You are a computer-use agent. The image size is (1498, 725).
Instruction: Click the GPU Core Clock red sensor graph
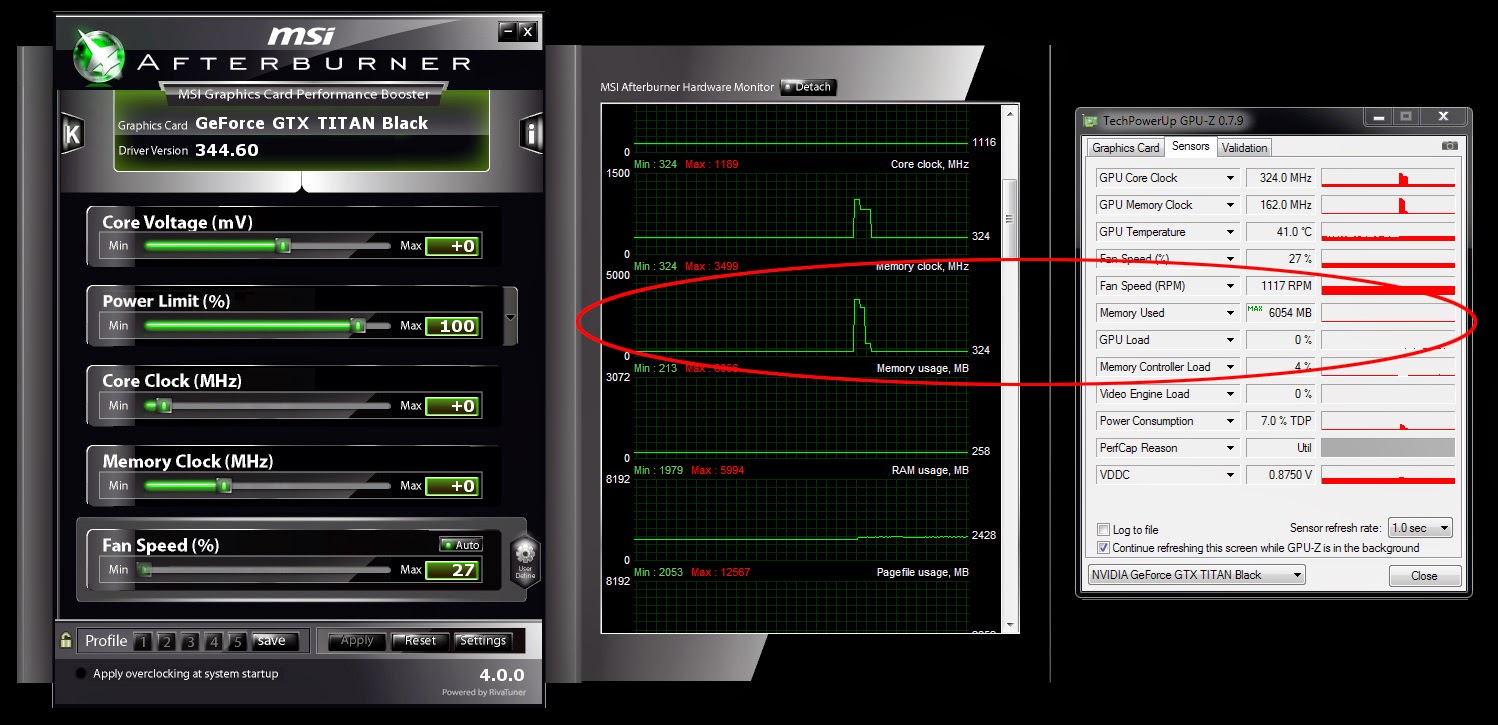[1388, 178]
